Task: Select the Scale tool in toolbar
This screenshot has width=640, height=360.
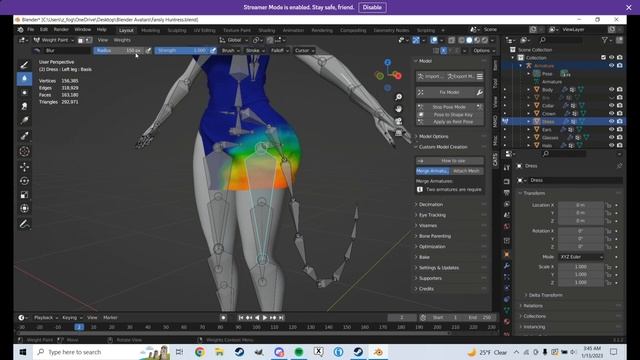Action: (24, 195)
